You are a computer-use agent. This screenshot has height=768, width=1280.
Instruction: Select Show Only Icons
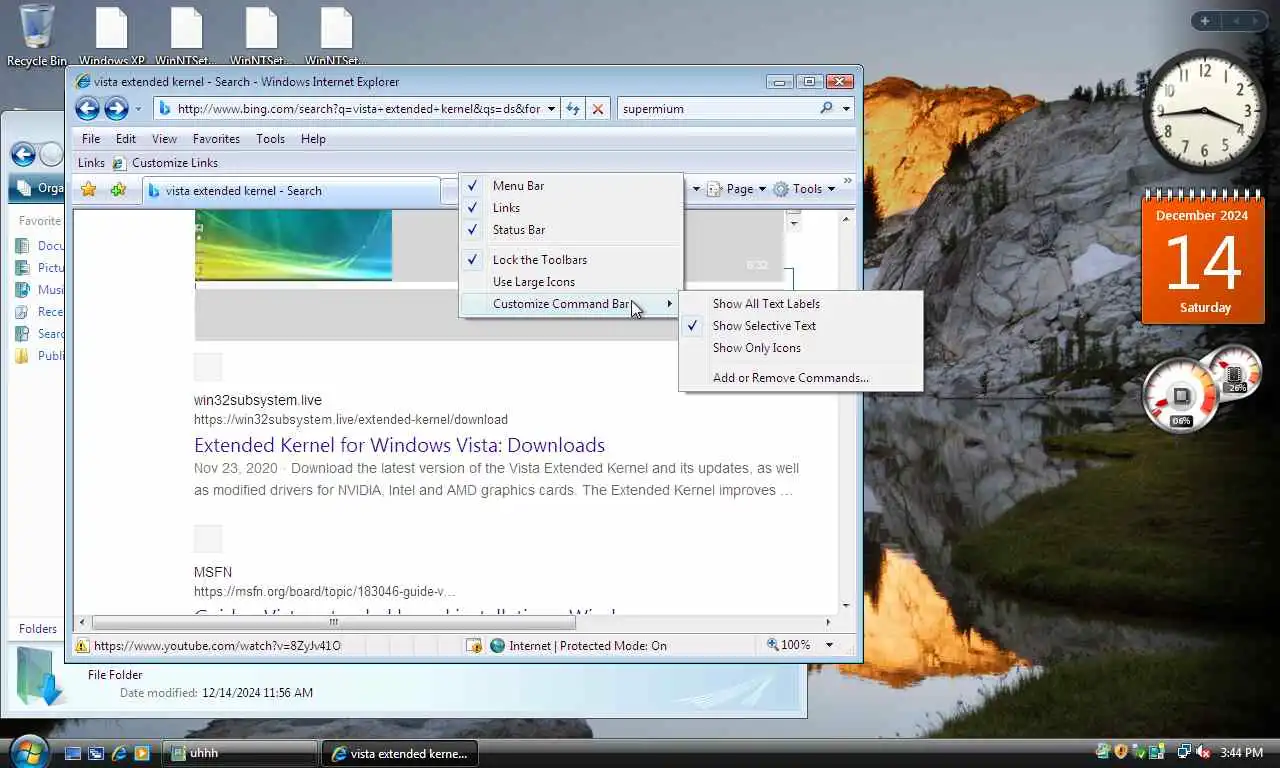(x=800, y=348)
